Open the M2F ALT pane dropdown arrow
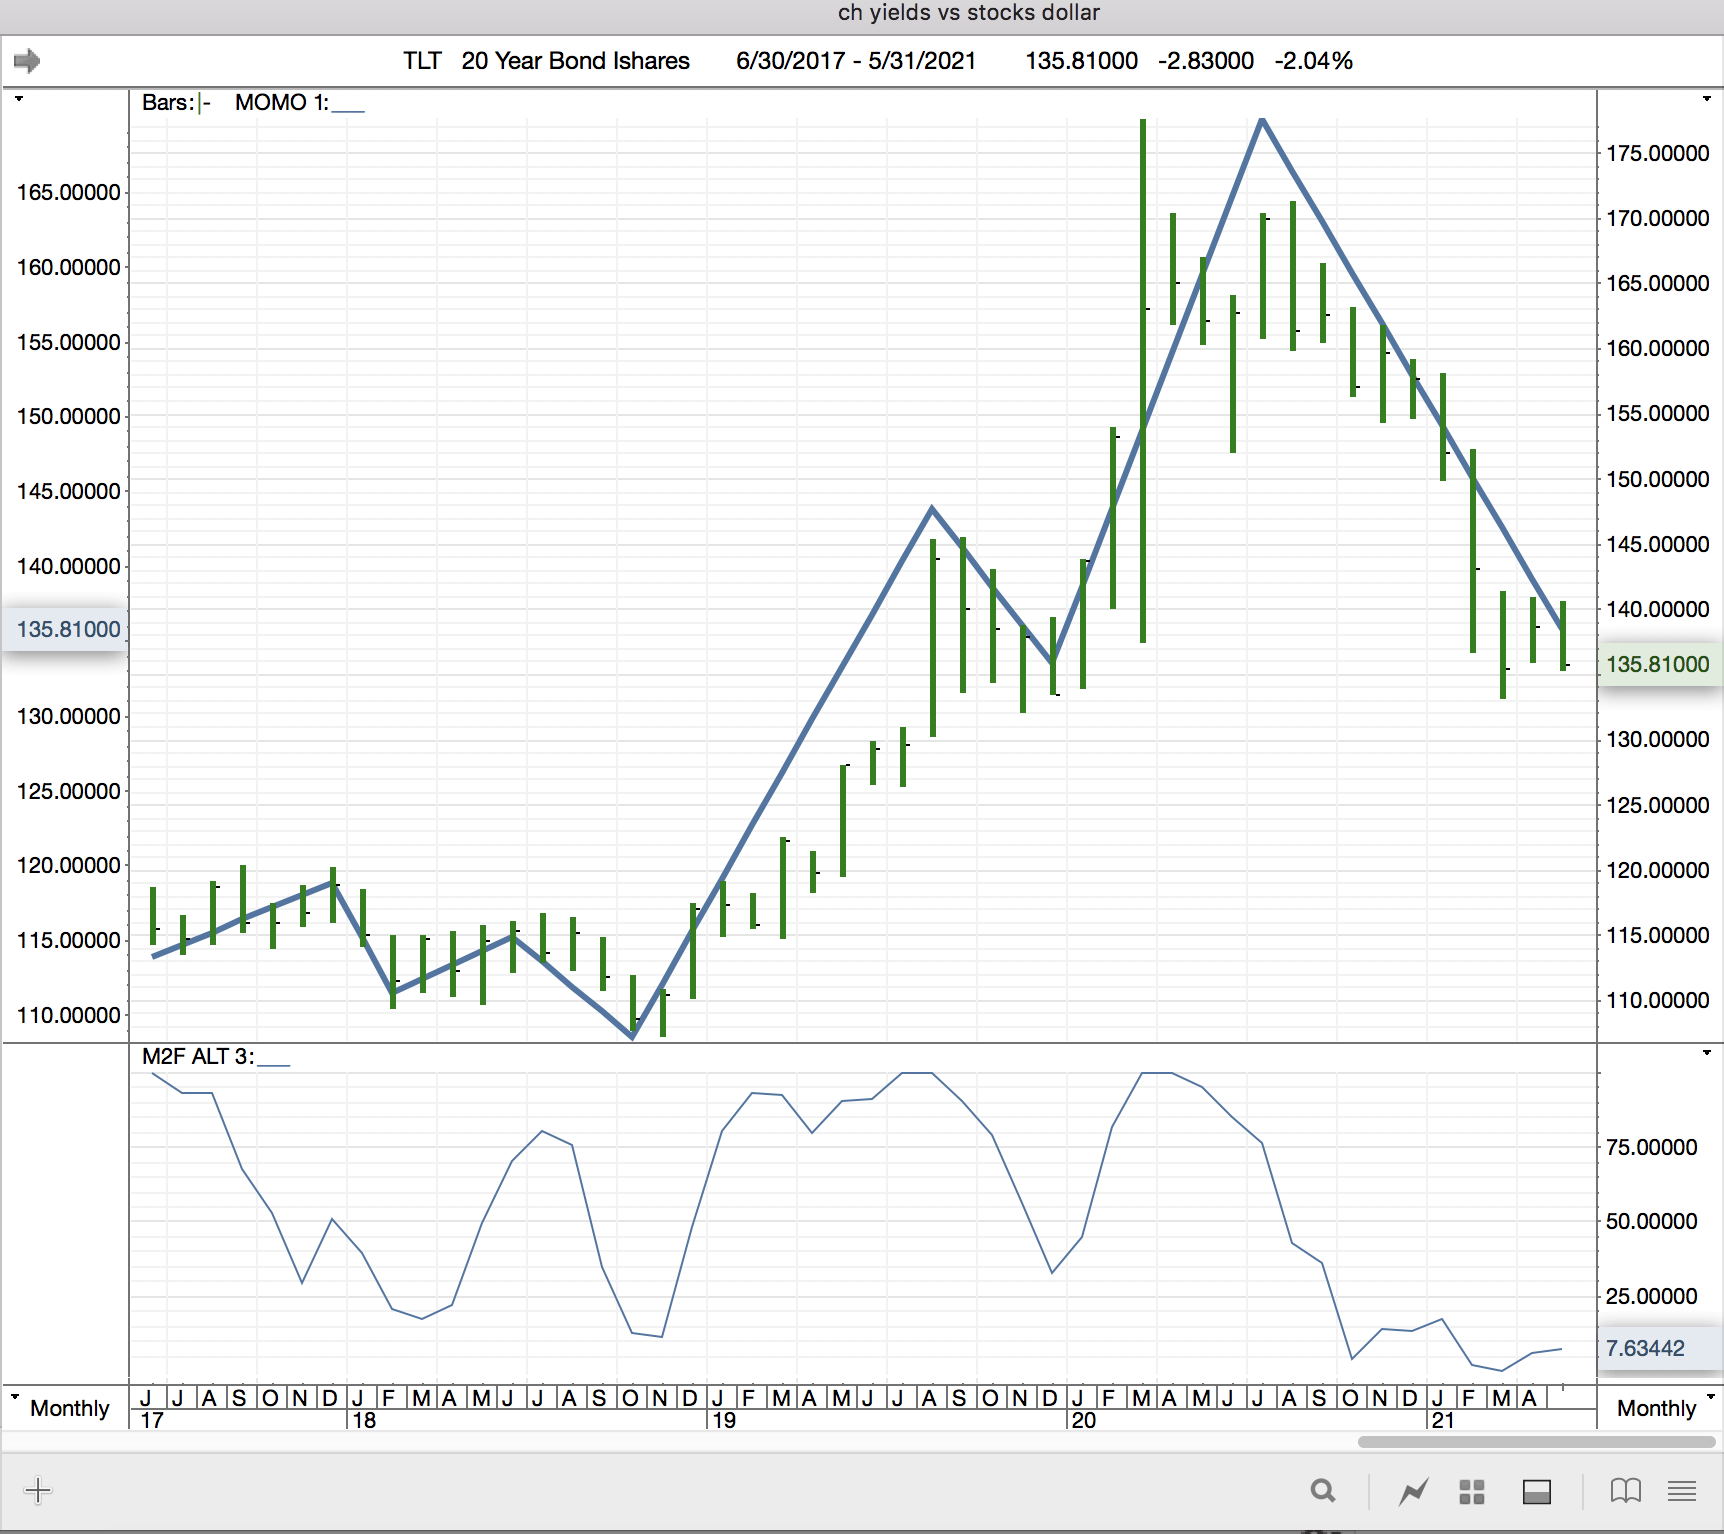Viewport: 1724px width, 1534px height. coord(1706,1053)
